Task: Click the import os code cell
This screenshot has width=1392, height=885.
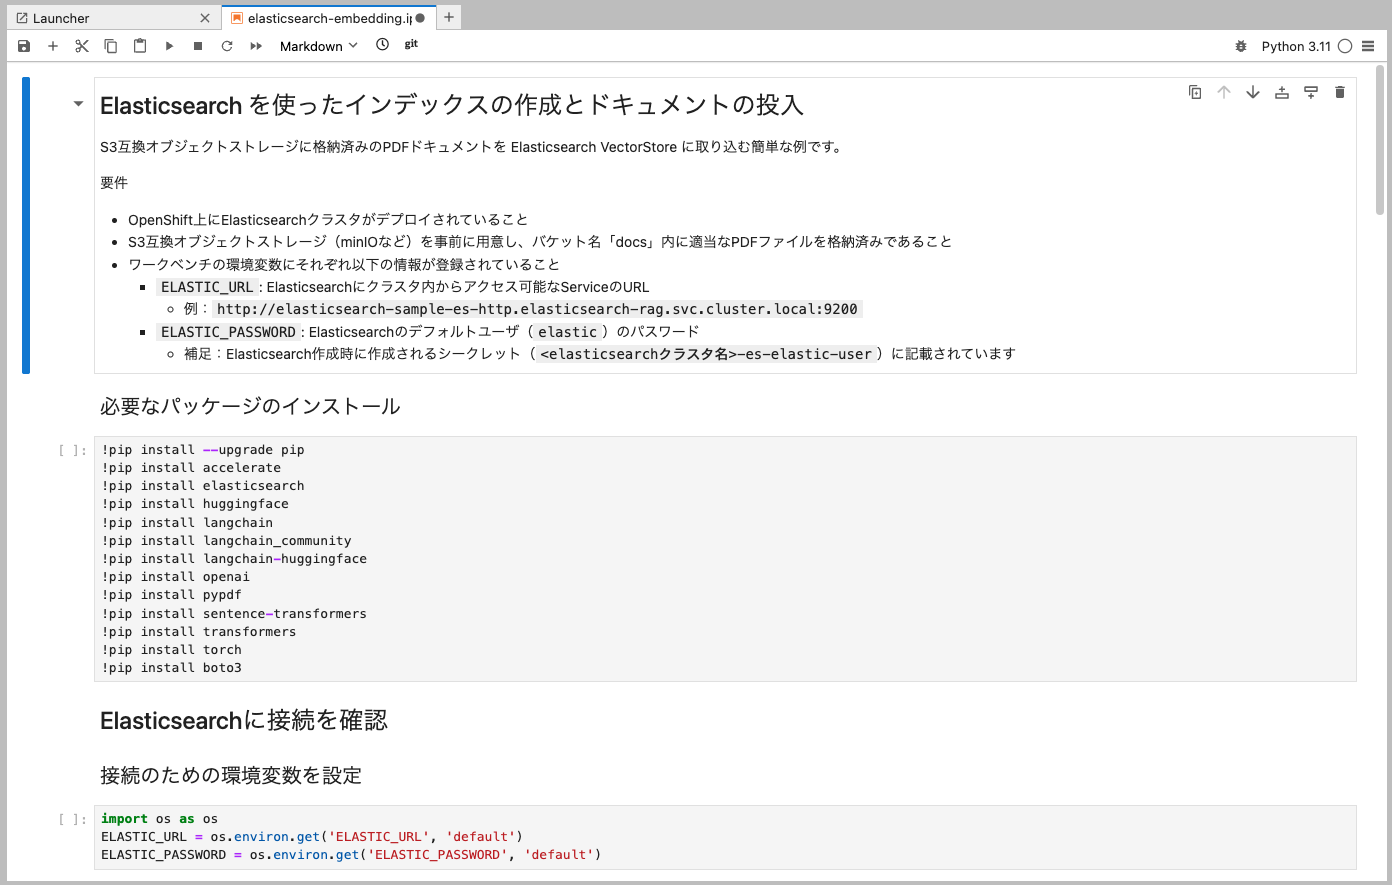Action: coord(725,837)
